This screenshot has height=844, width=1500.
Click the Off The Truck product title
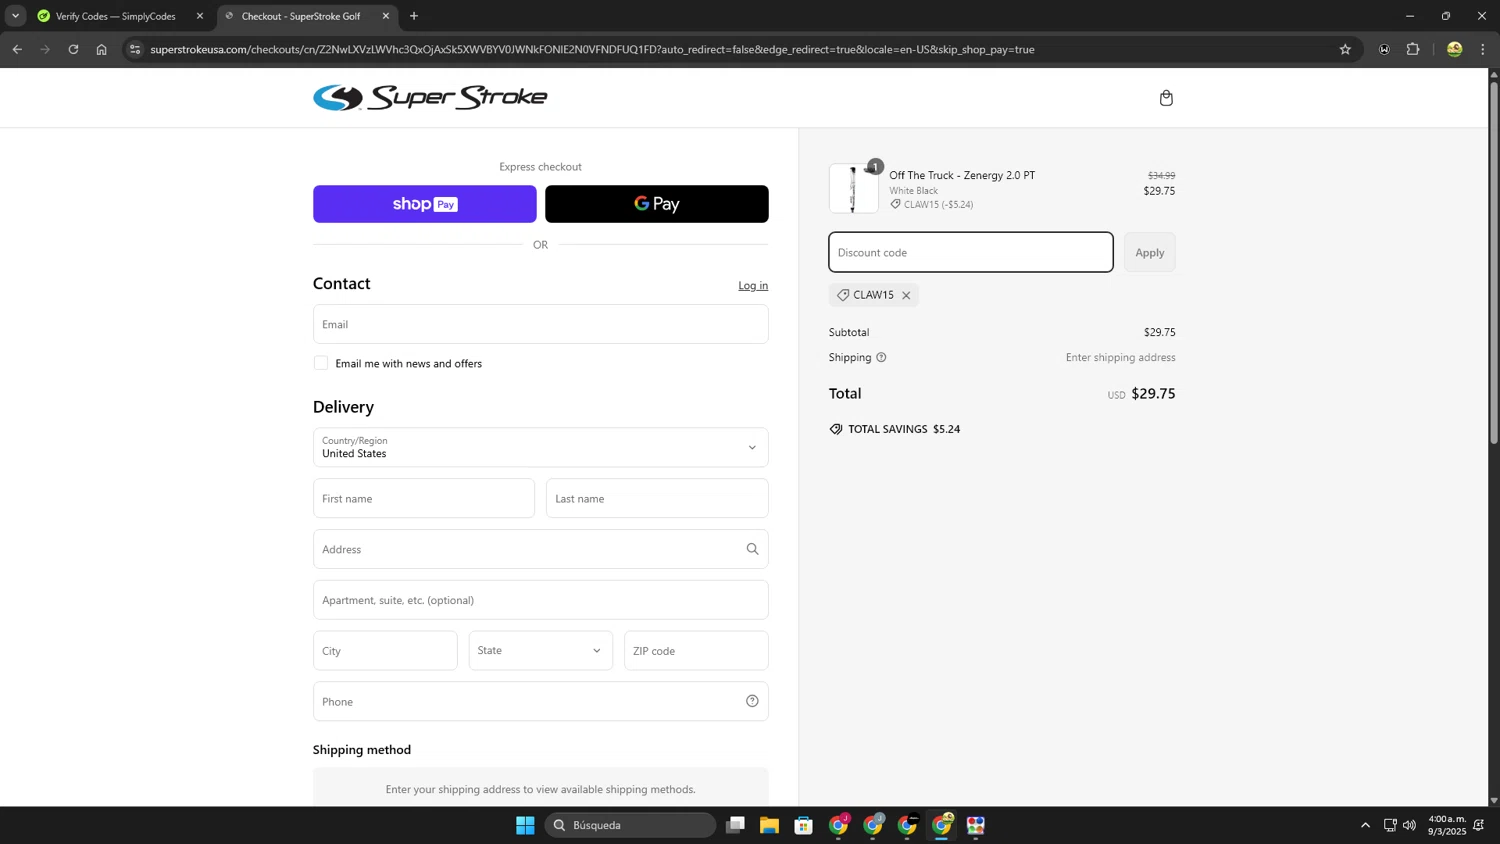(962, 175)
